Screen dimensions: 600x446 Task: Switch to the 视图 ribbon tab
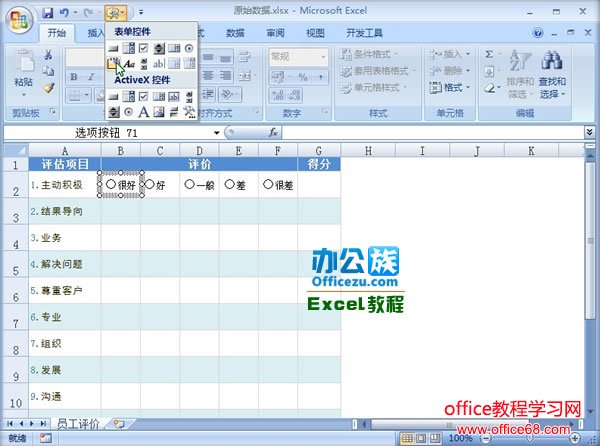[315, 33]
